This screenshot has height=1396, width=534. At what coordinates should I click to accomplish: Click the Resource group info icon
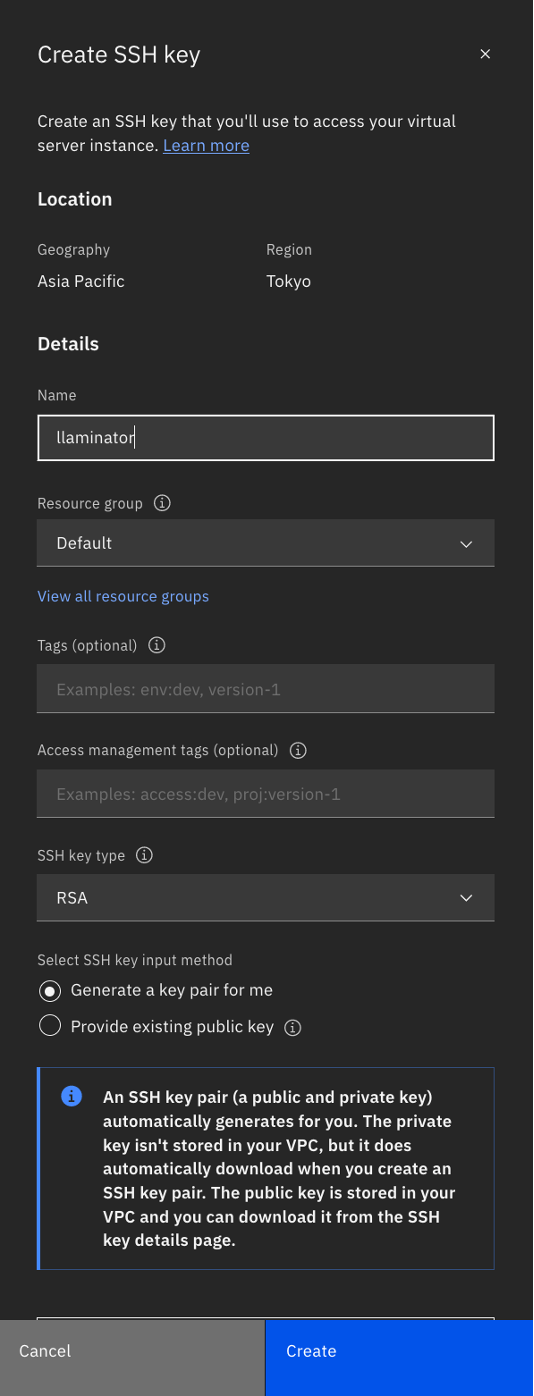click(162, 503)
